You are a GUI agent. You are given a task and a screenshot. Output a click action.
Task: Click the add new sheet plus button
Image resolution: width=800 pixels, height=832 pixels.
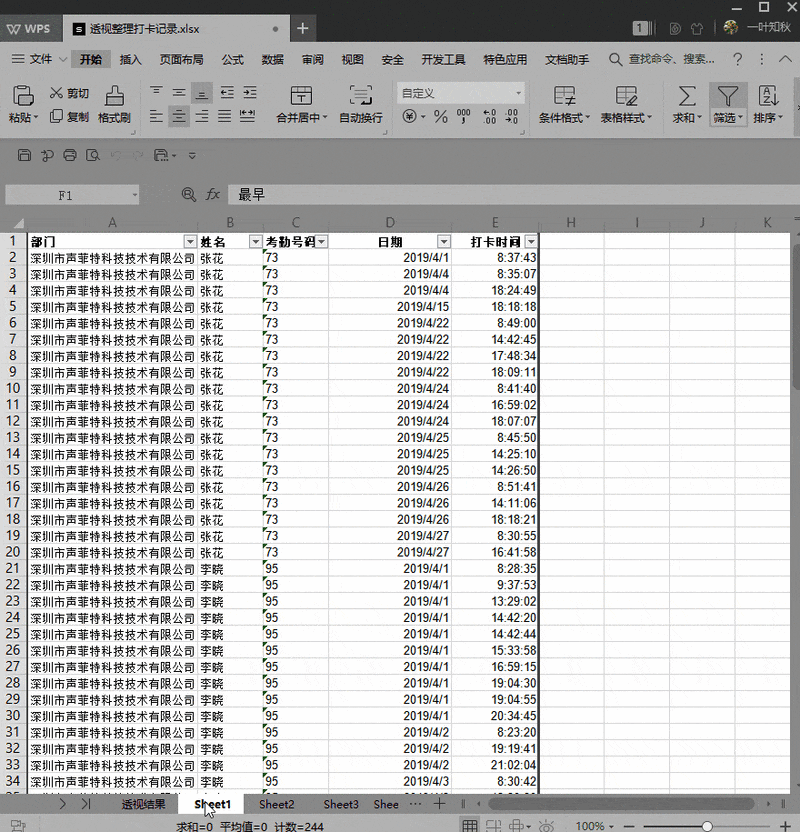point(439,804)
